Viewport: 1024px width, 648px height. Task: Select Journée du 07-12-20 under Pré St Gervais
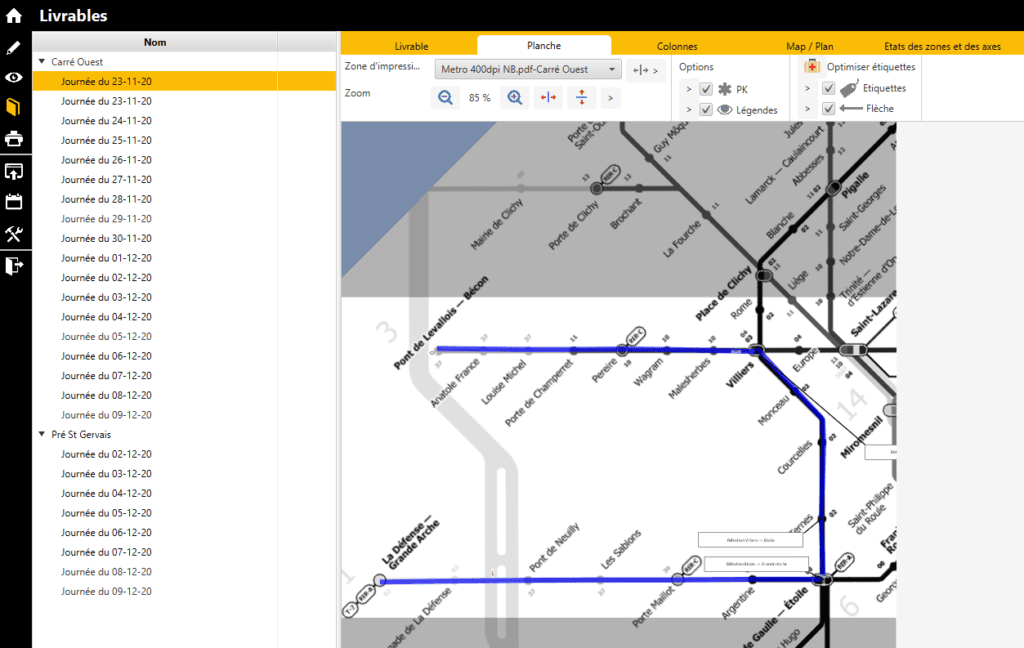click(x=106, y=552)
